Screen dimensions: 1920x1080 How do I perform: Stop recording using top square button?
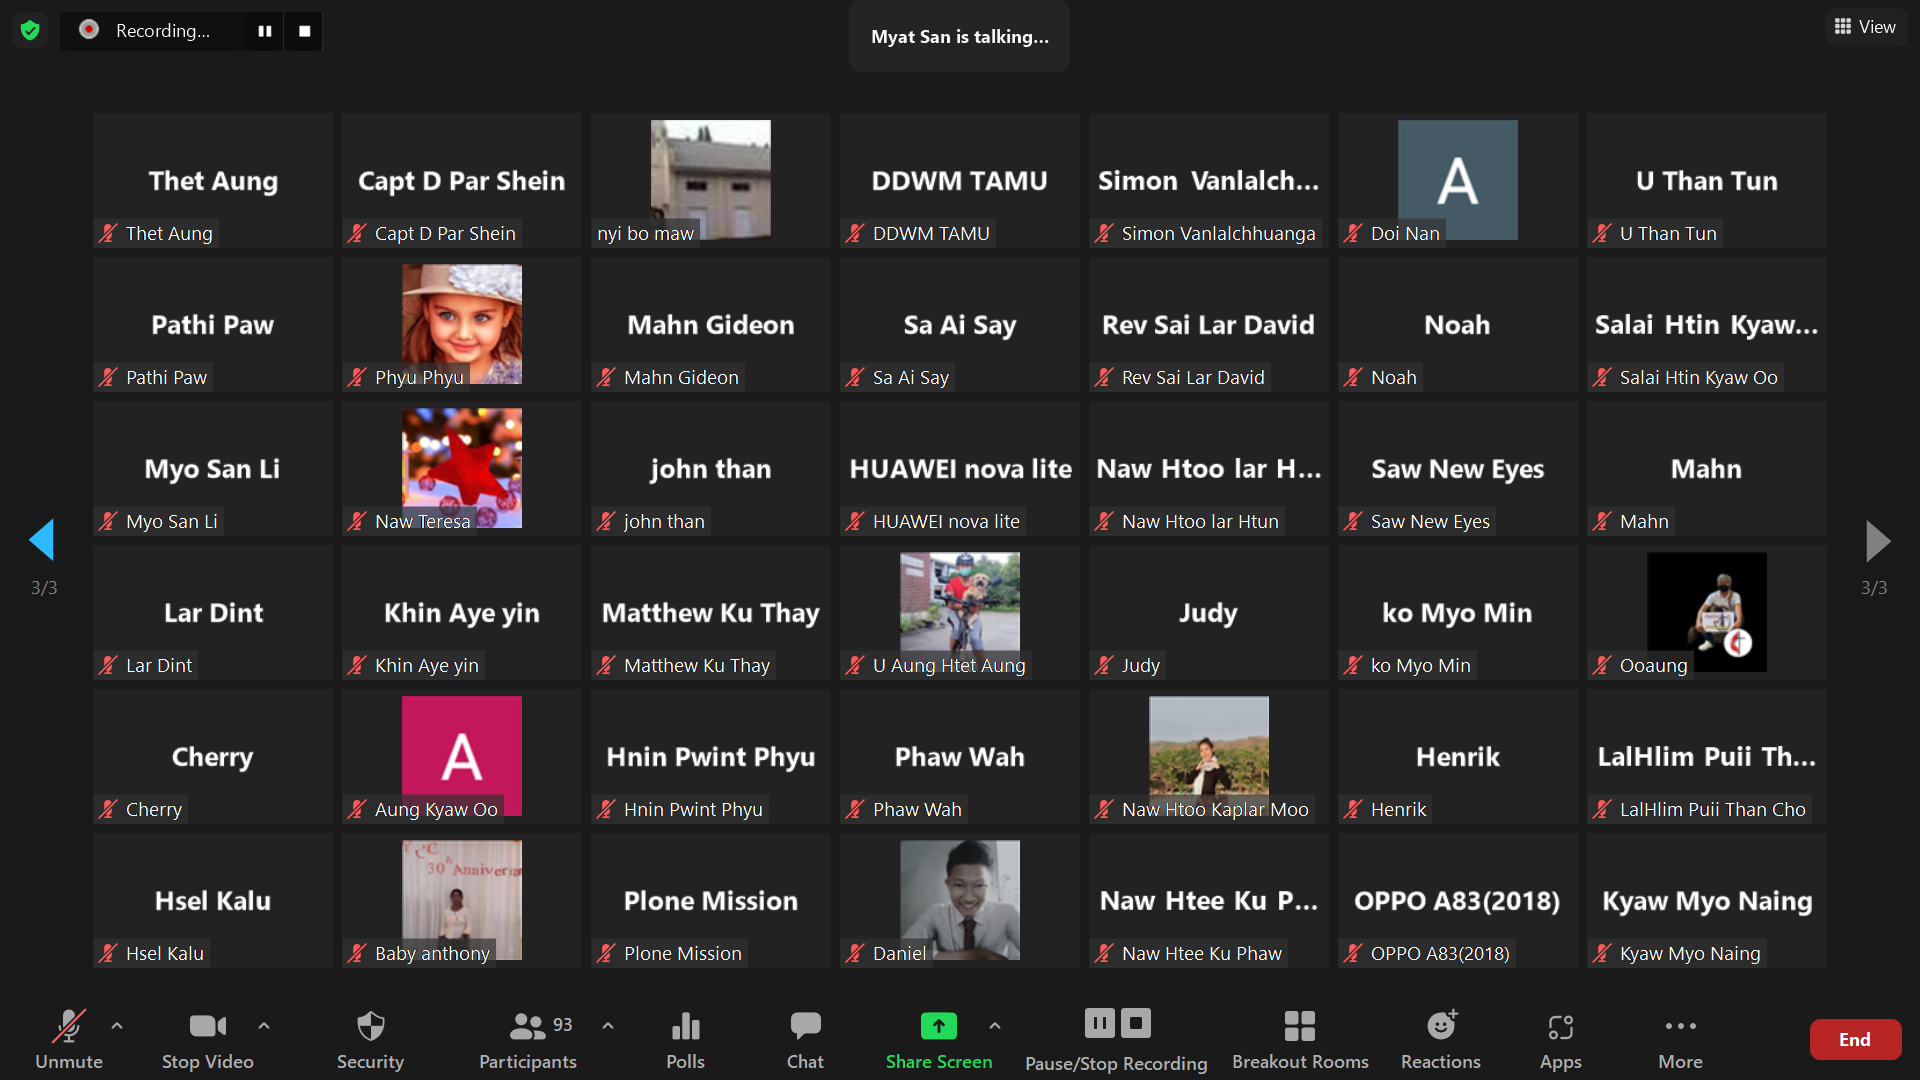coord(304,31)
